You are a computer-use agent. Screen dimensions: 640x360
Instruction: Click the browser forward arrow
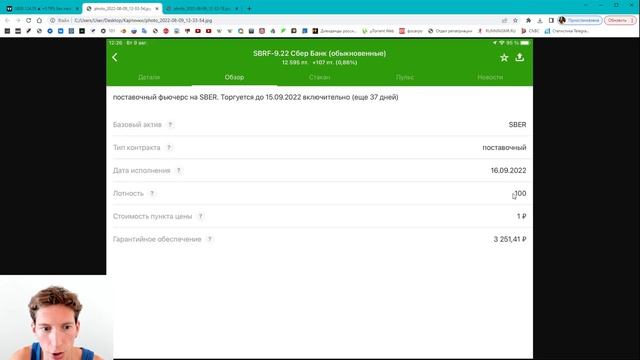click(x=18, y=20)
